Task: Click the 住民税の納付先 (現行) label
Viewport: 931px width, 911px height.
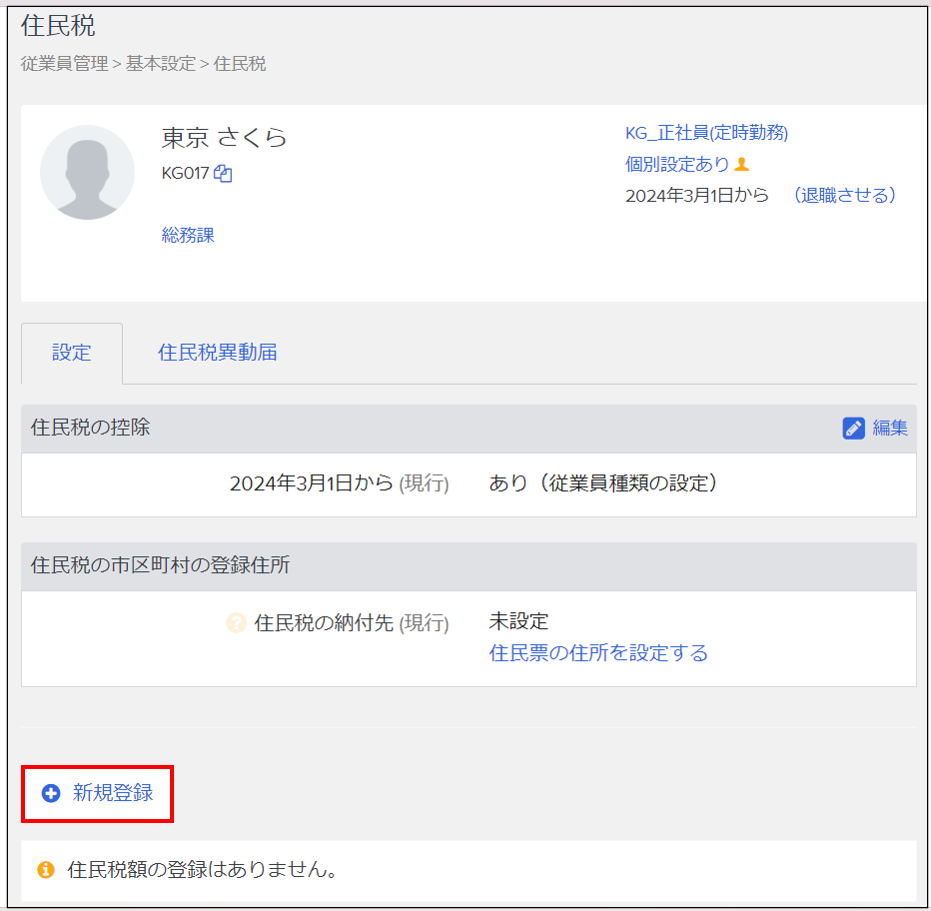Action: 352,623
